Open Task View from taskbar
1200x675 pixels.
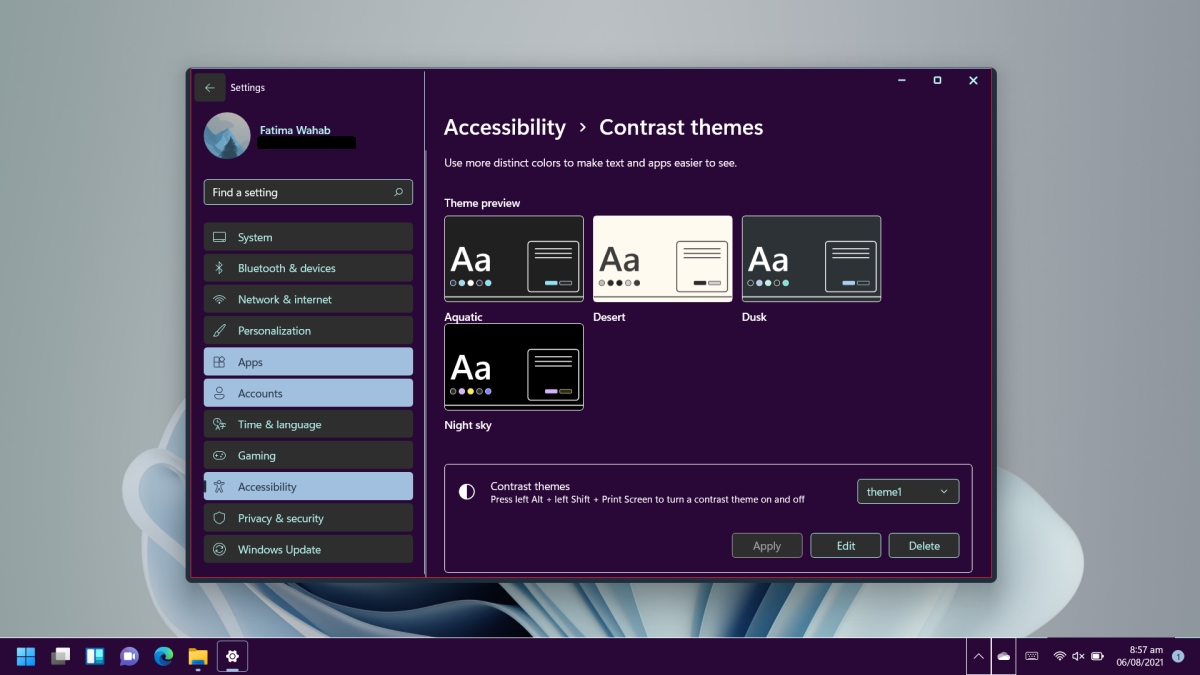click(61, 656)
